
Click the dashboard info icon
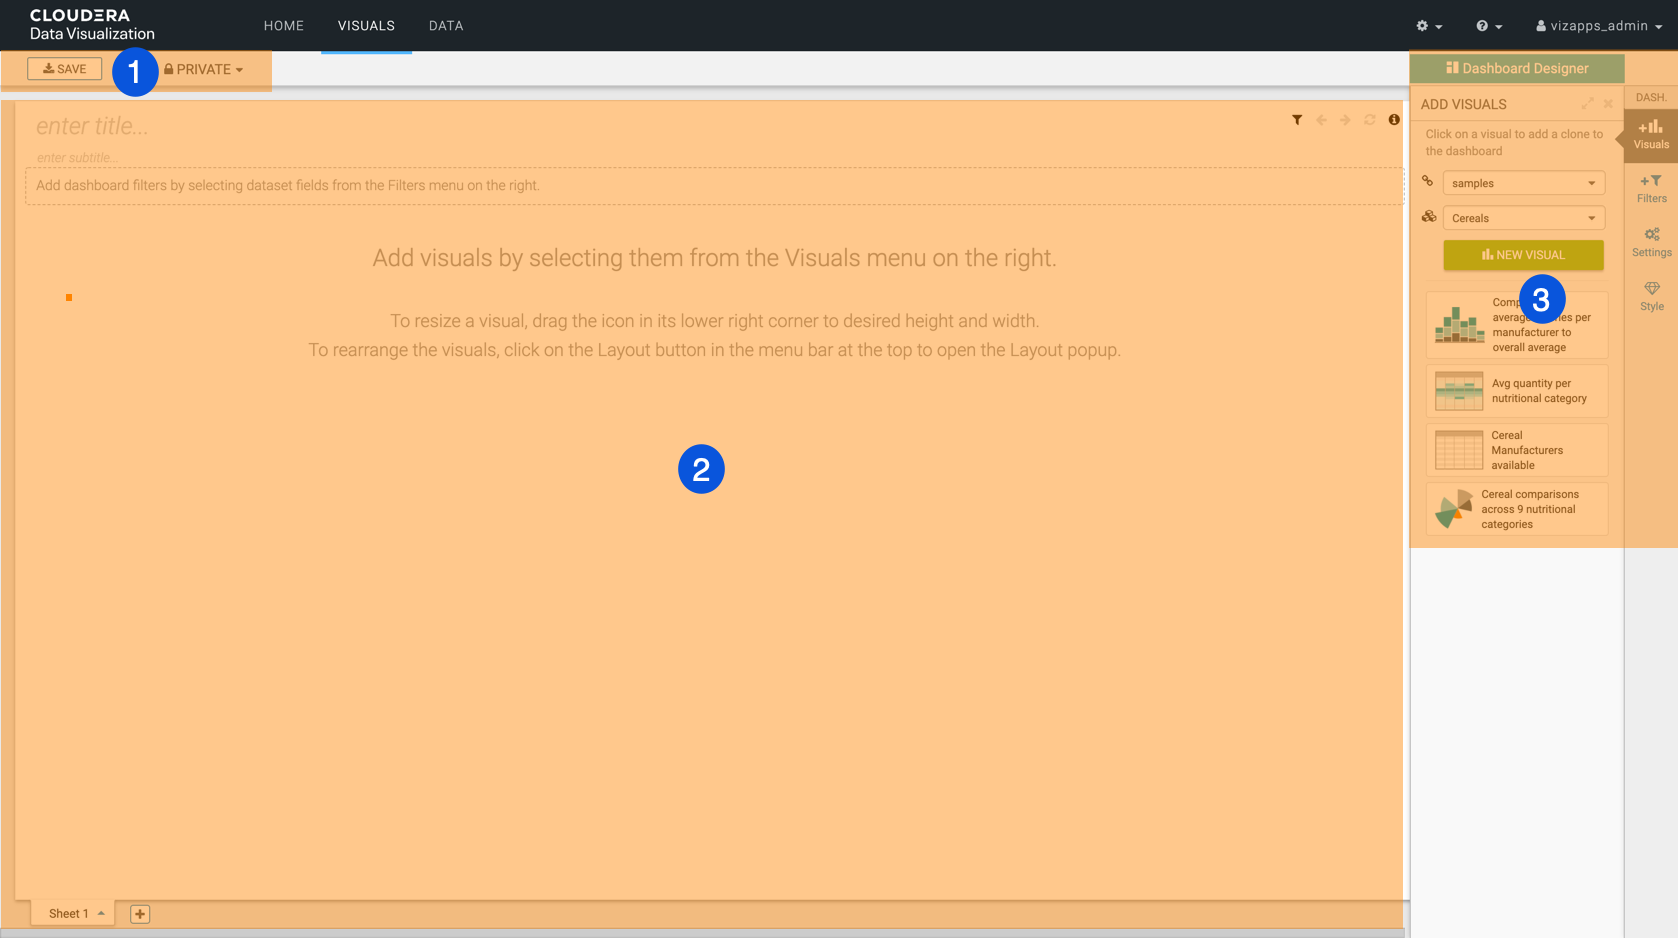tap(1394, 120)
